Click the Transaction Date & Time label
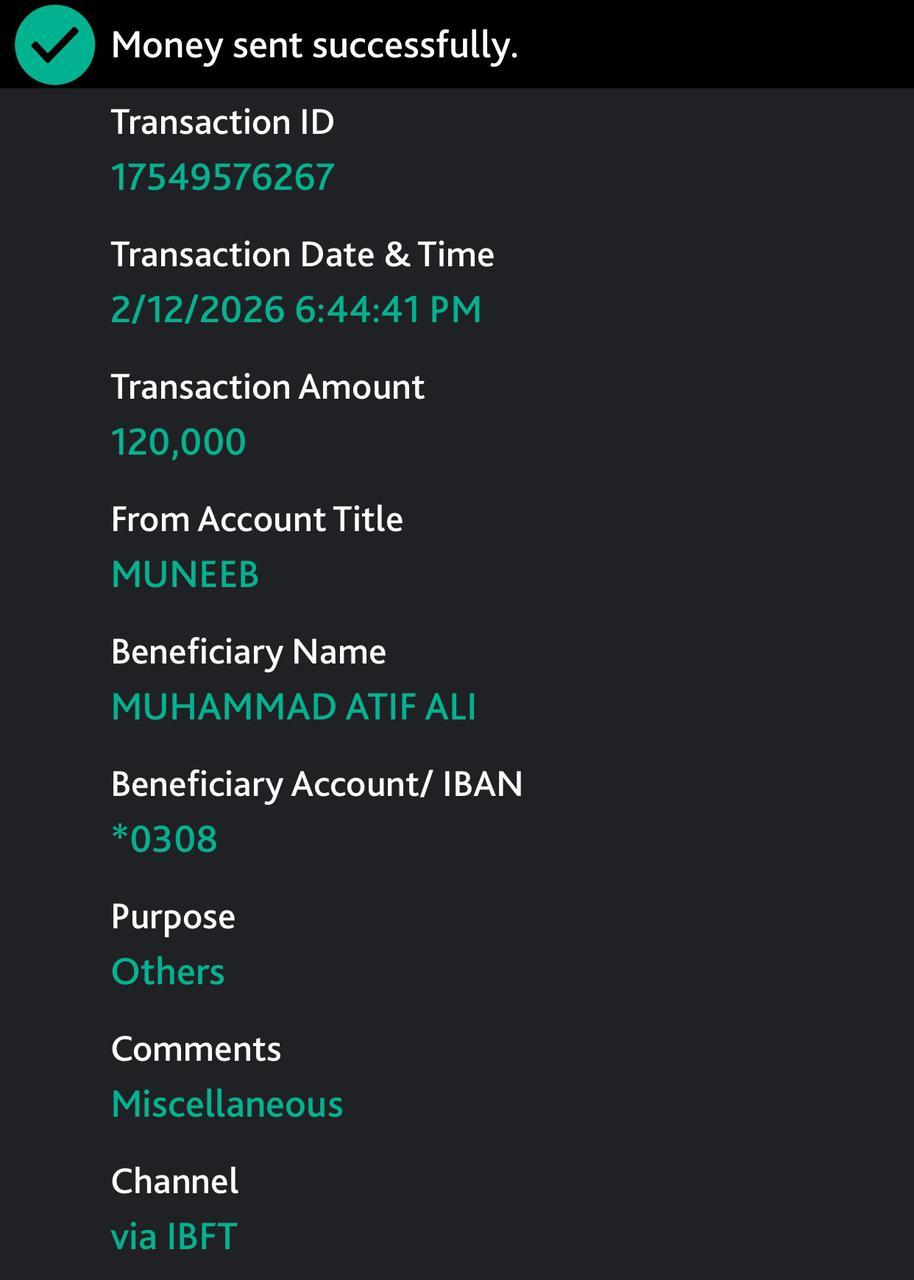914x1280 pixels. [x=302, y=254]
